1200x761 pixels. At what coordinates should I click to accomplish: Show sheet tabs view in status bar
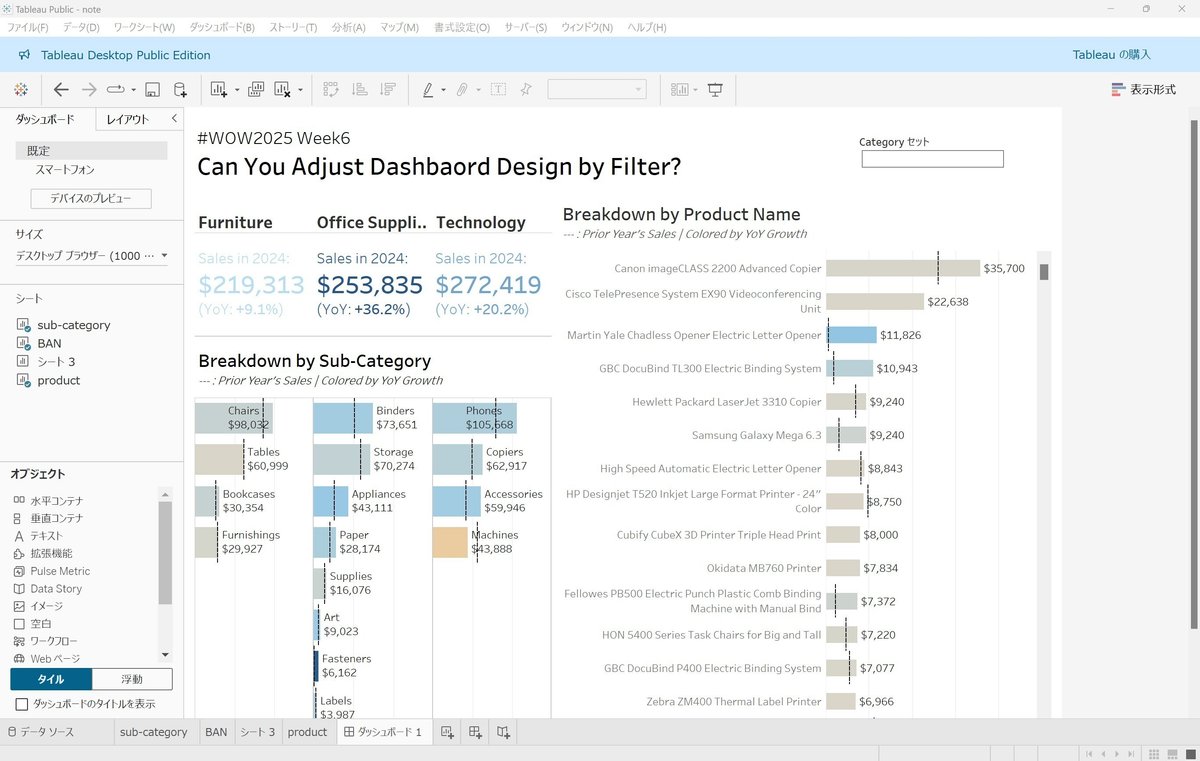pos(1189,753)
